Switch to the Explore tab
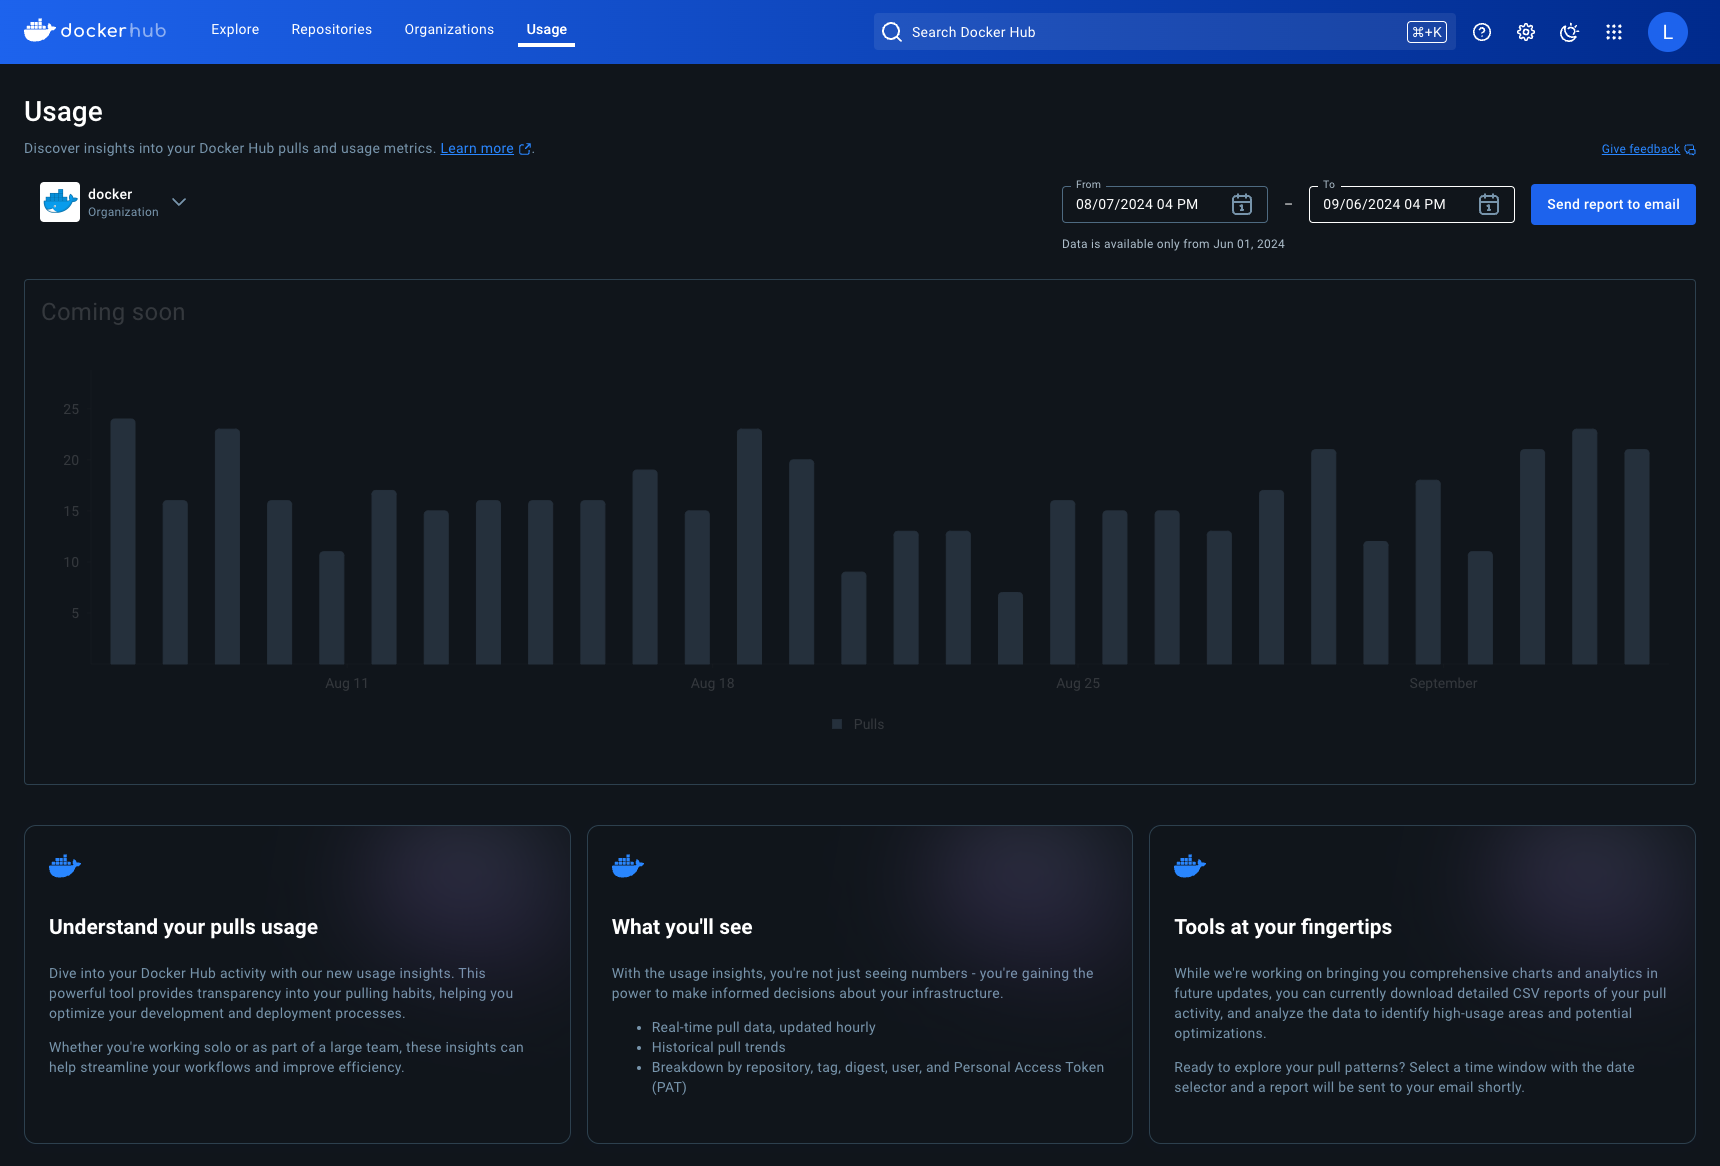Image resolution: width=1720 pixels, height=1166 pixels. point(234,29)
